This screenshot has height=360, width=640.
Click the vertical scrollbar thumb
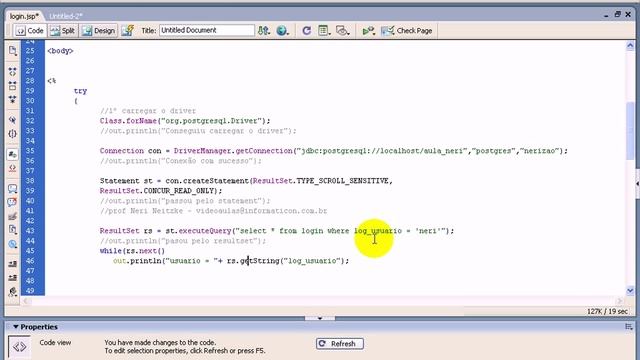(630, 131)
